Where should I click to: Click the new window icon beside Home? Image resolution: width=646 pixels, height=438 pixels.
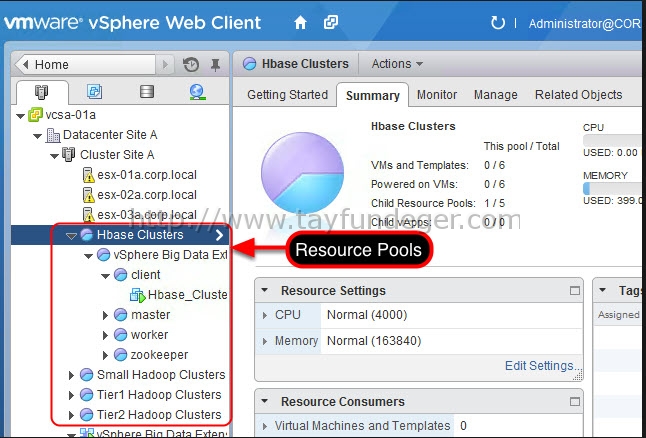pyautogui.click(x=331, y=22)
